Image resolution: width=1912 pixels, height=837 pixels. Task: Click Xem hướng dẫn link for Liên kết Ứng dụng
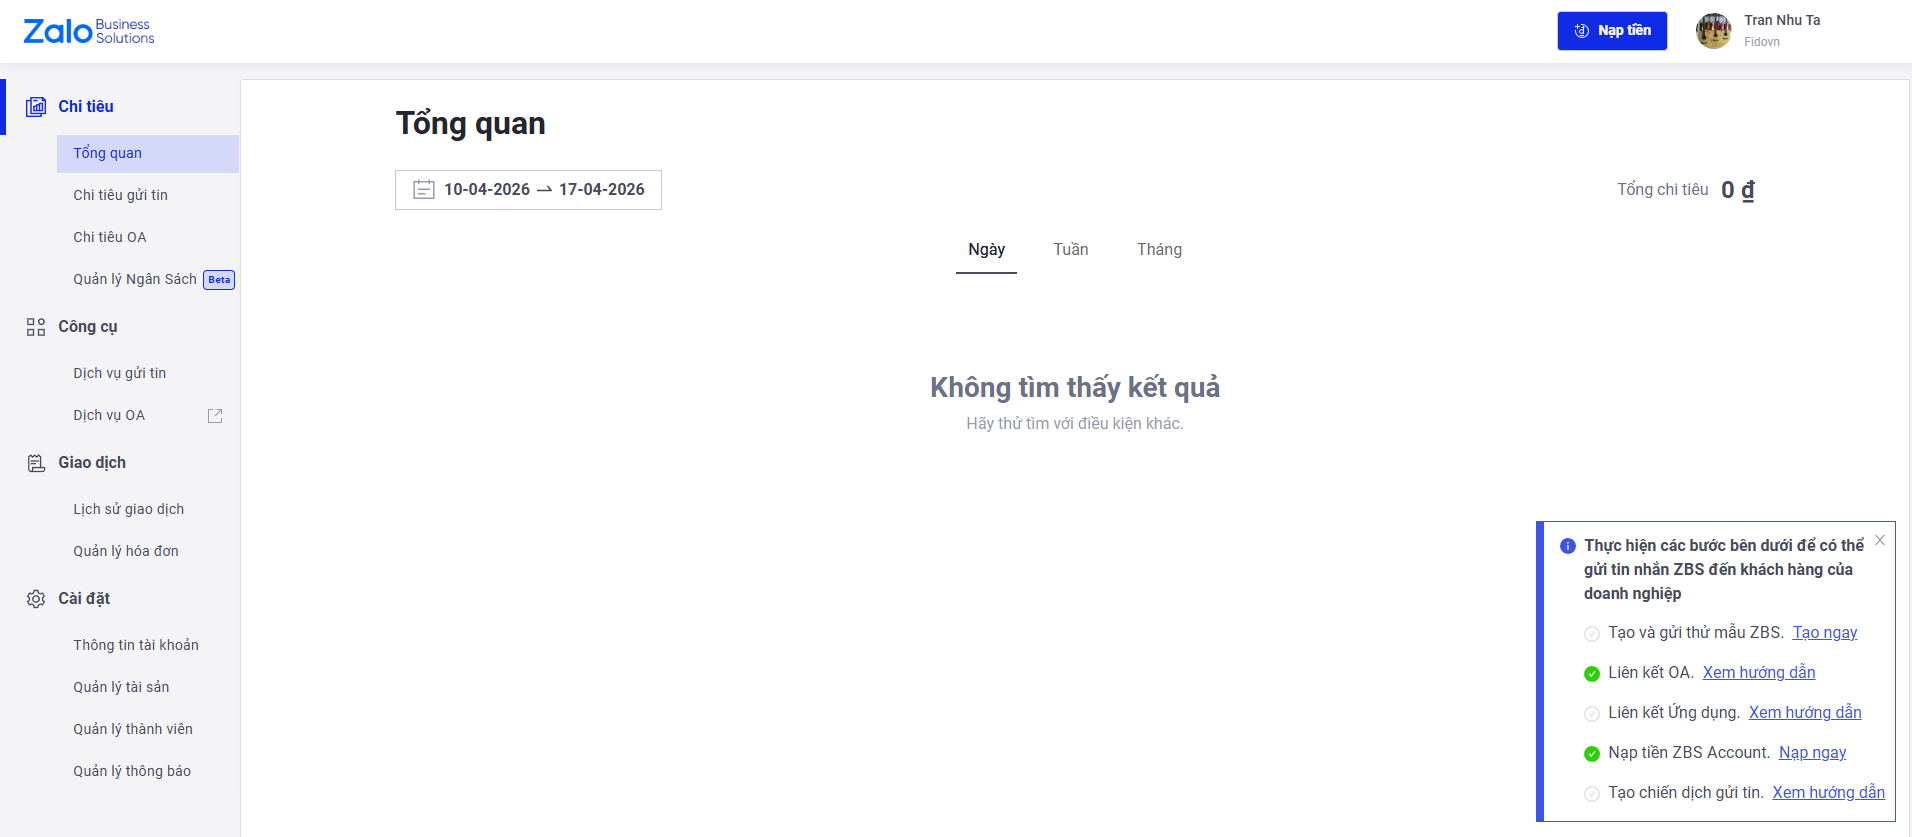click(1805, 713)
